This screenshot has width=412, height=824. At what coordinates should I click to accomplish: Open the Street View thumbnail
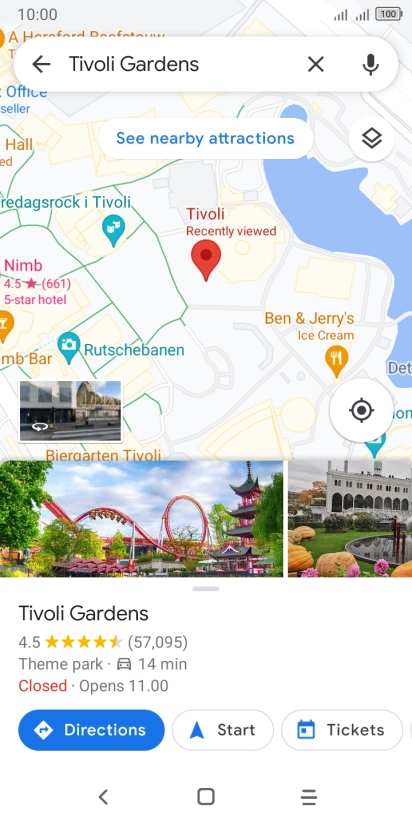70,411
